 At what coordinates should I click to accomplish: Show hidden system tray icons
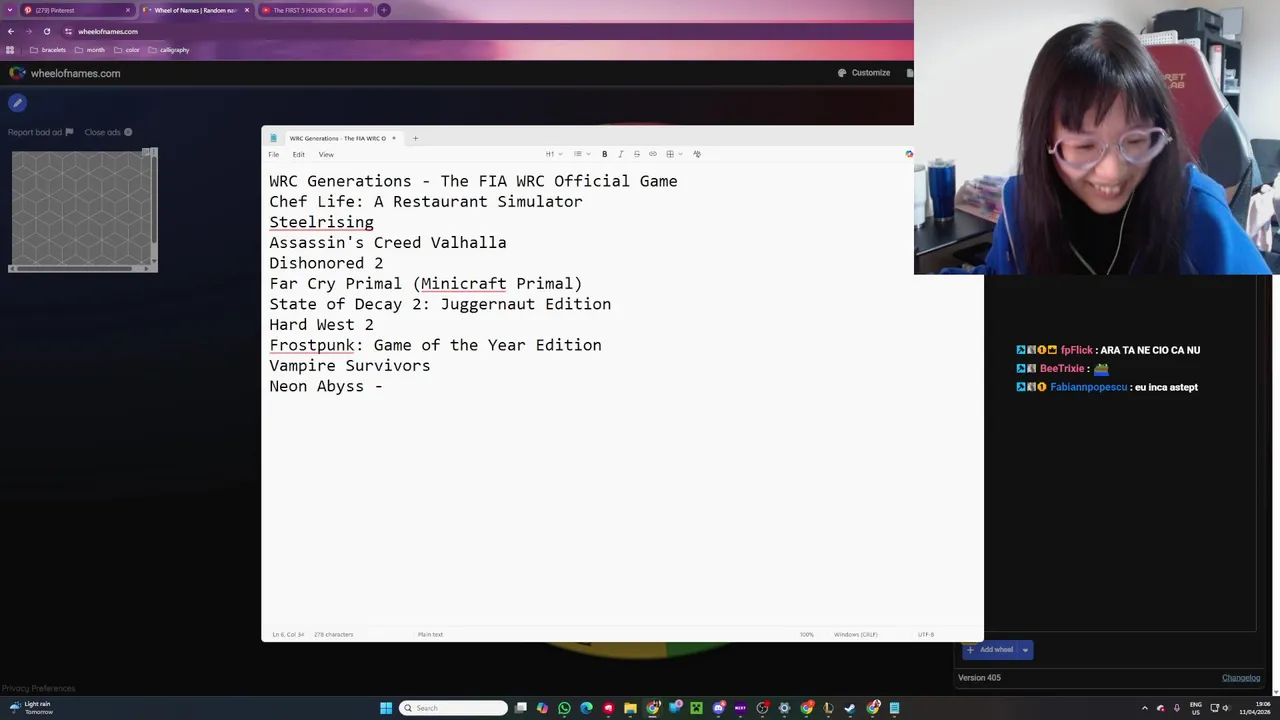(1145, 708)
